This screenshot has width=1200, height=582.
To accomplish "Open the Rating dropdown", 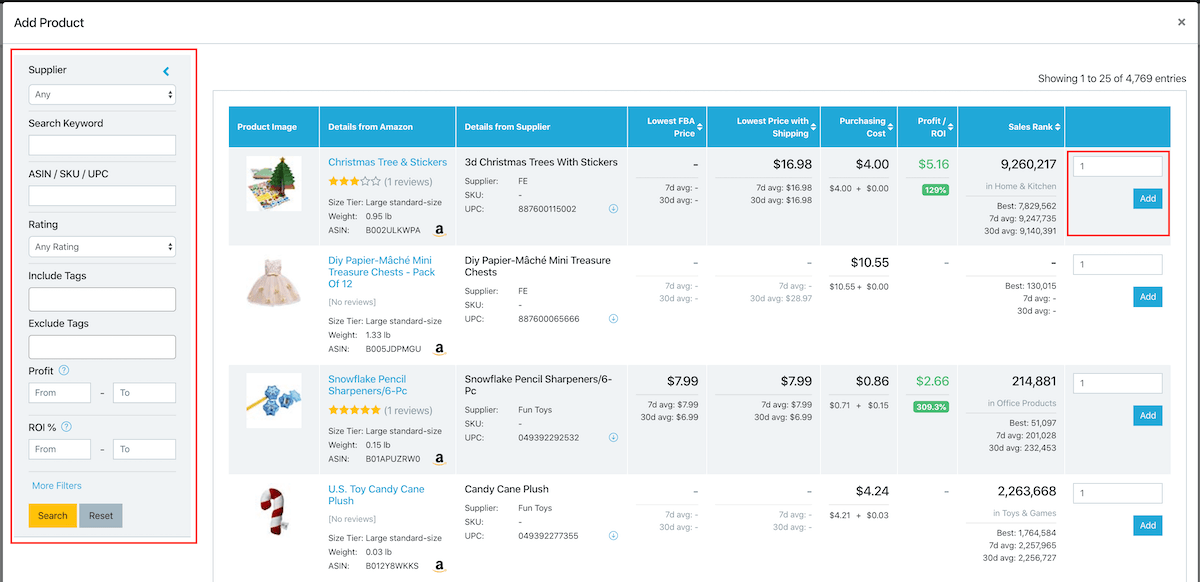I will coord(102,246).
